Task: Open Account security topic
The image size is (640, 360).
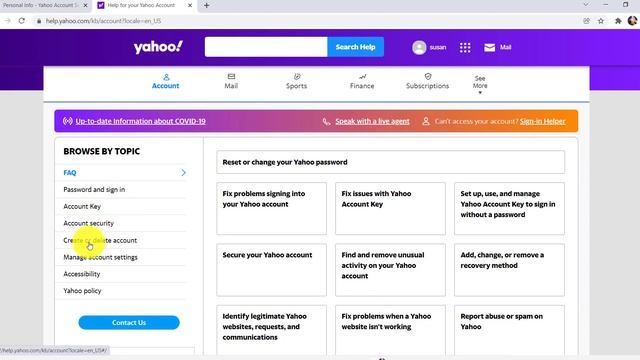Action: (89, 223)
